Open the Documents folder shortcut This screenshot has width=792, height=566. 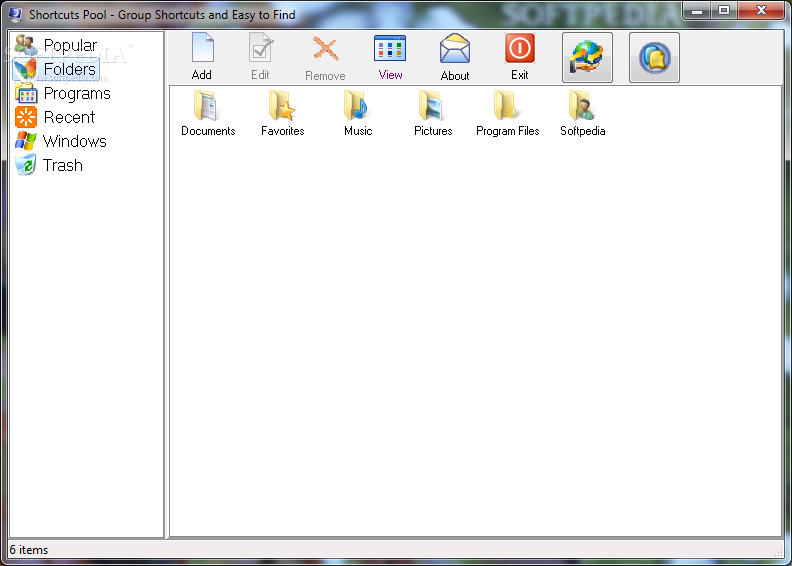tap(206, 106)
